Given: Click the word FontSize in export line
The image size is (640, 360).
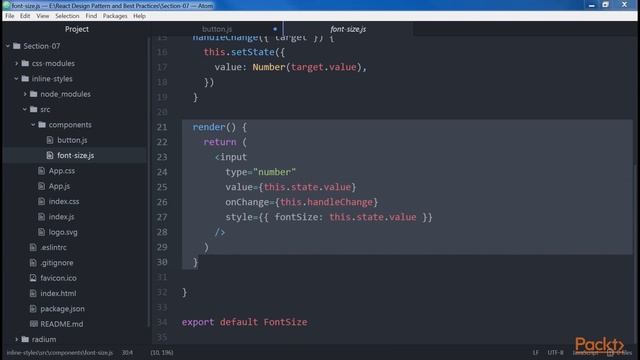Looking at the screenshot, I should [285, 322].
